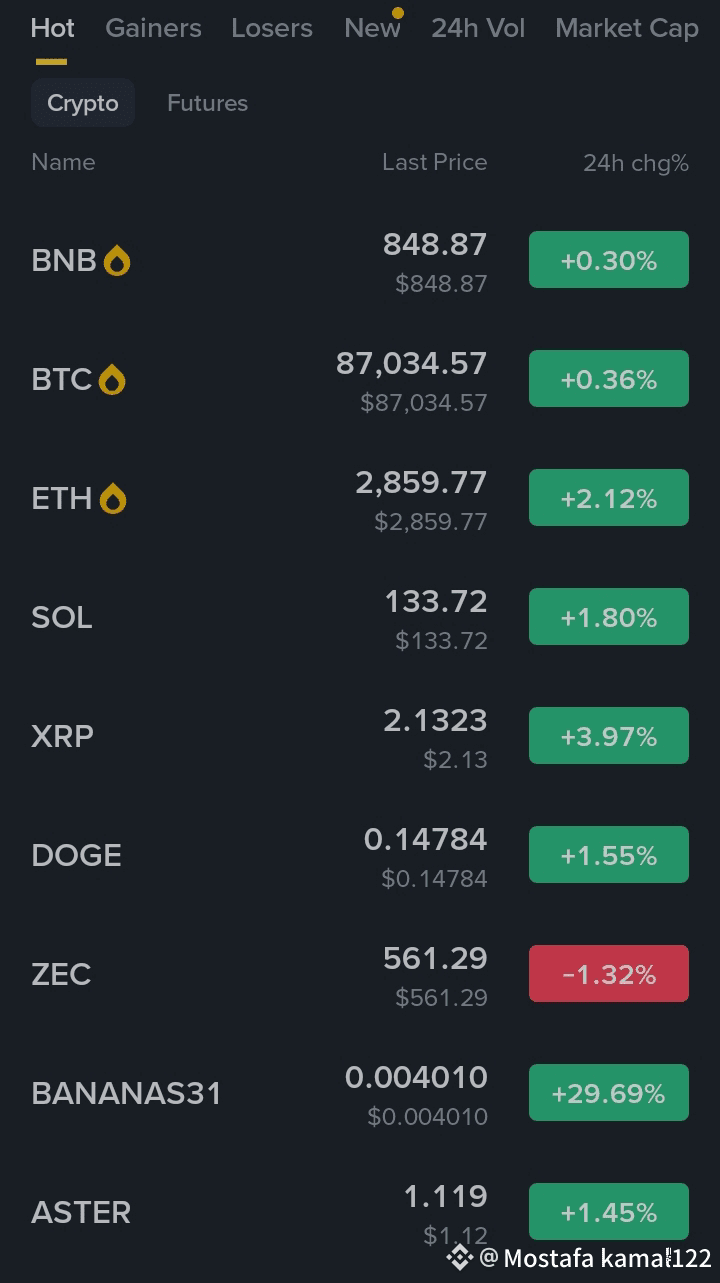The image size is (720, 1283).
Task: Switch to Futures market view
Action: [207, 103]
